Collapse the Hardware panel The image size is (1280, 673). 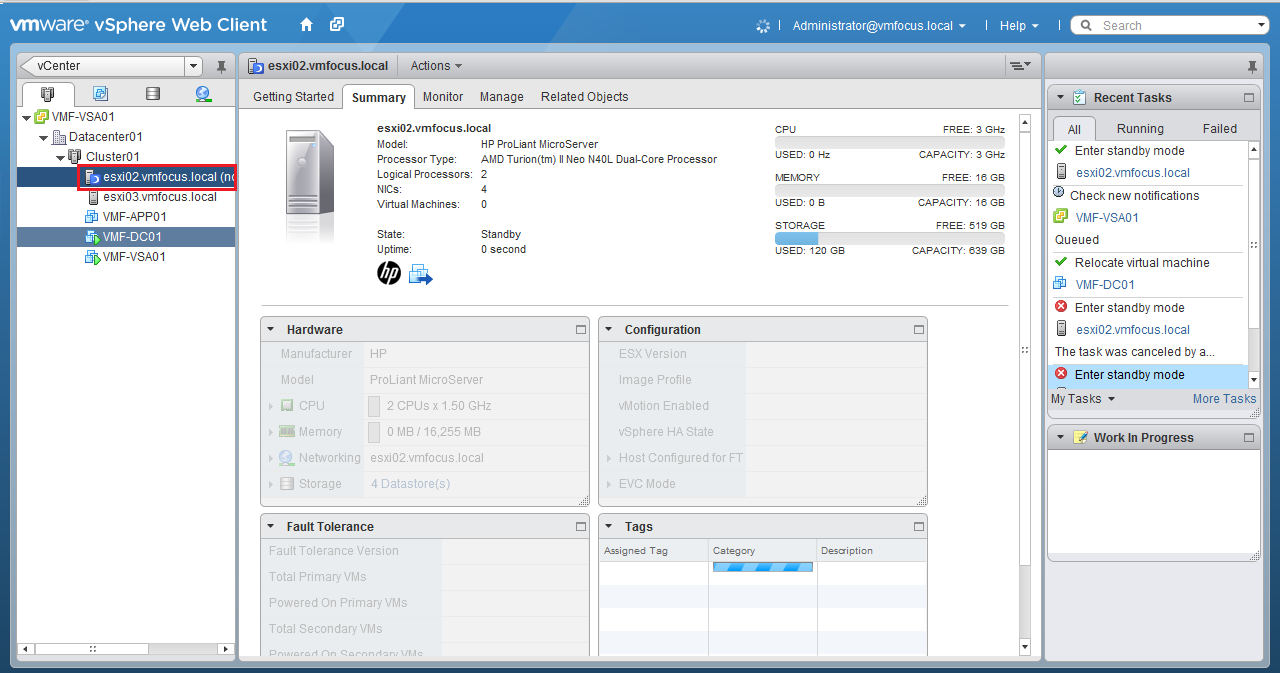(x=271, y=330)
